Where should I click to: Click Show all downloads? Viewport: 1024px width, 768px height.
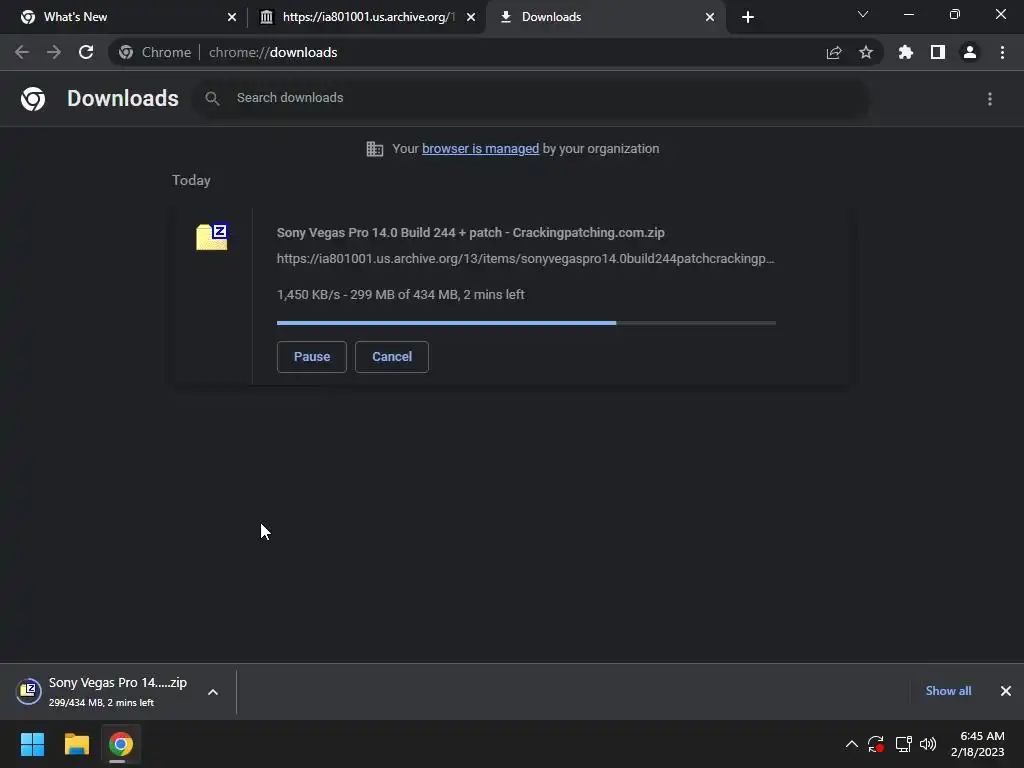click(x=948, y=691)
